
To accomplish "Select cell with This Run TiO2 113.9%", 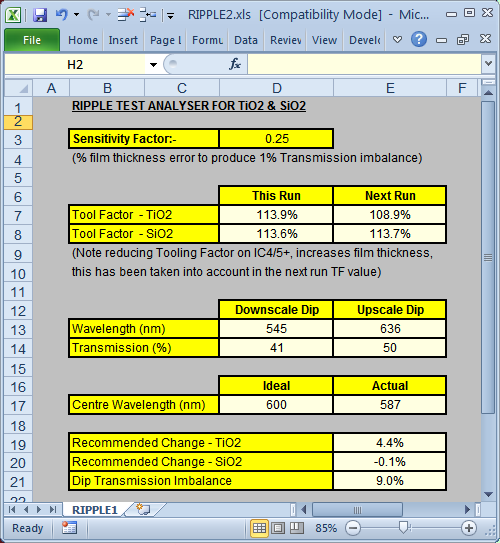I will tap(276, 215).
